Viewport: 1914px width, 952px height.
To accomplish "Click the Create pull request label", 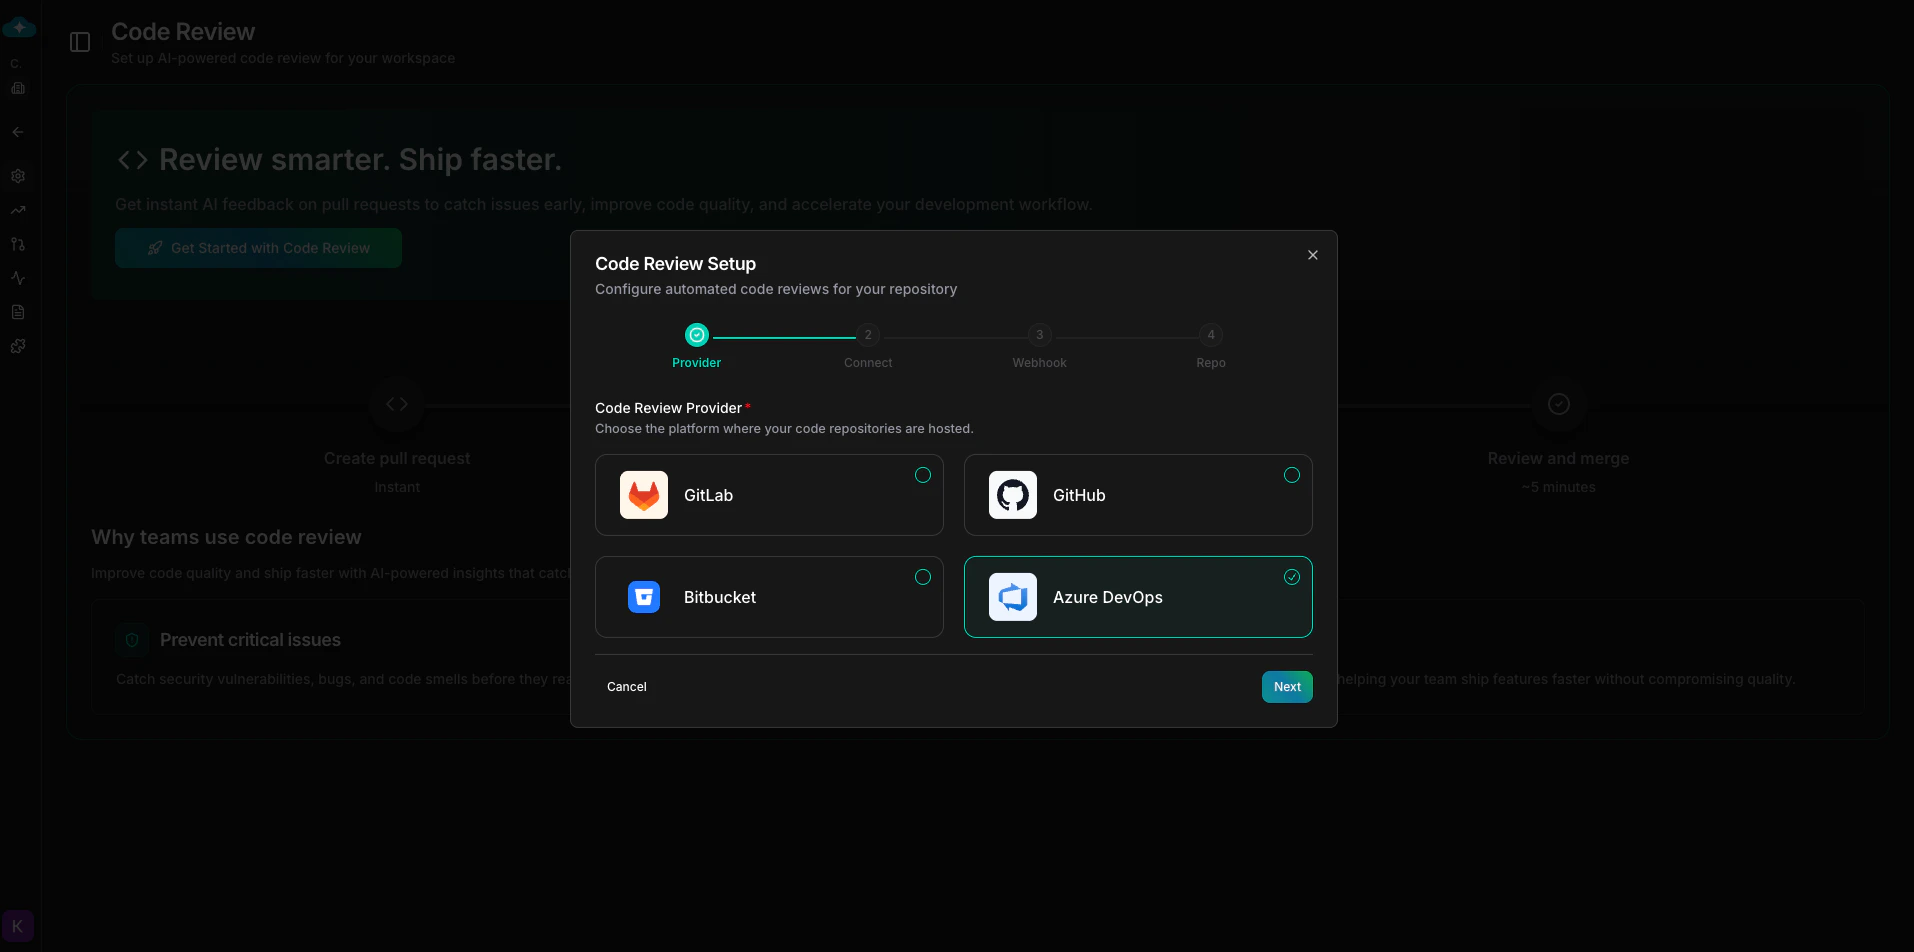I will [x=397, y=458].
